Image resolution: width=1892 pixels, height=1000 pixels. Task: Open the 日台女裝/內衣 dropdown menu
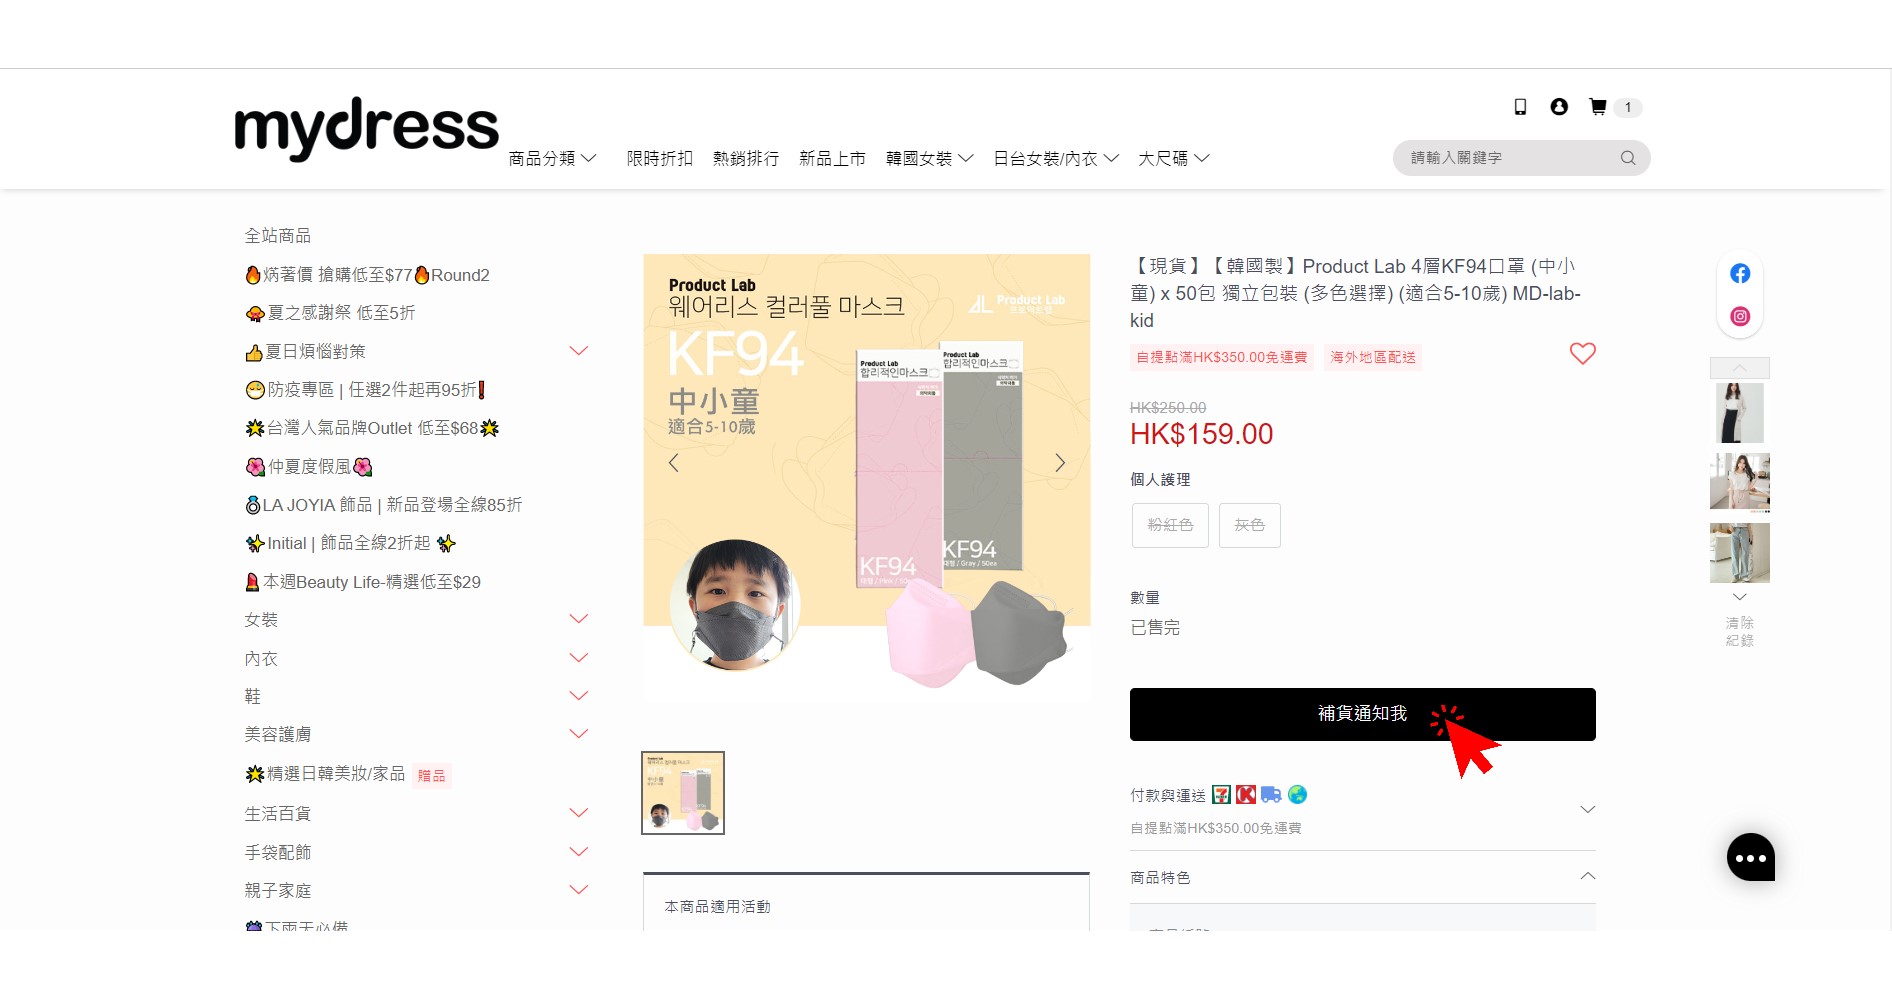pos(1056,158)
